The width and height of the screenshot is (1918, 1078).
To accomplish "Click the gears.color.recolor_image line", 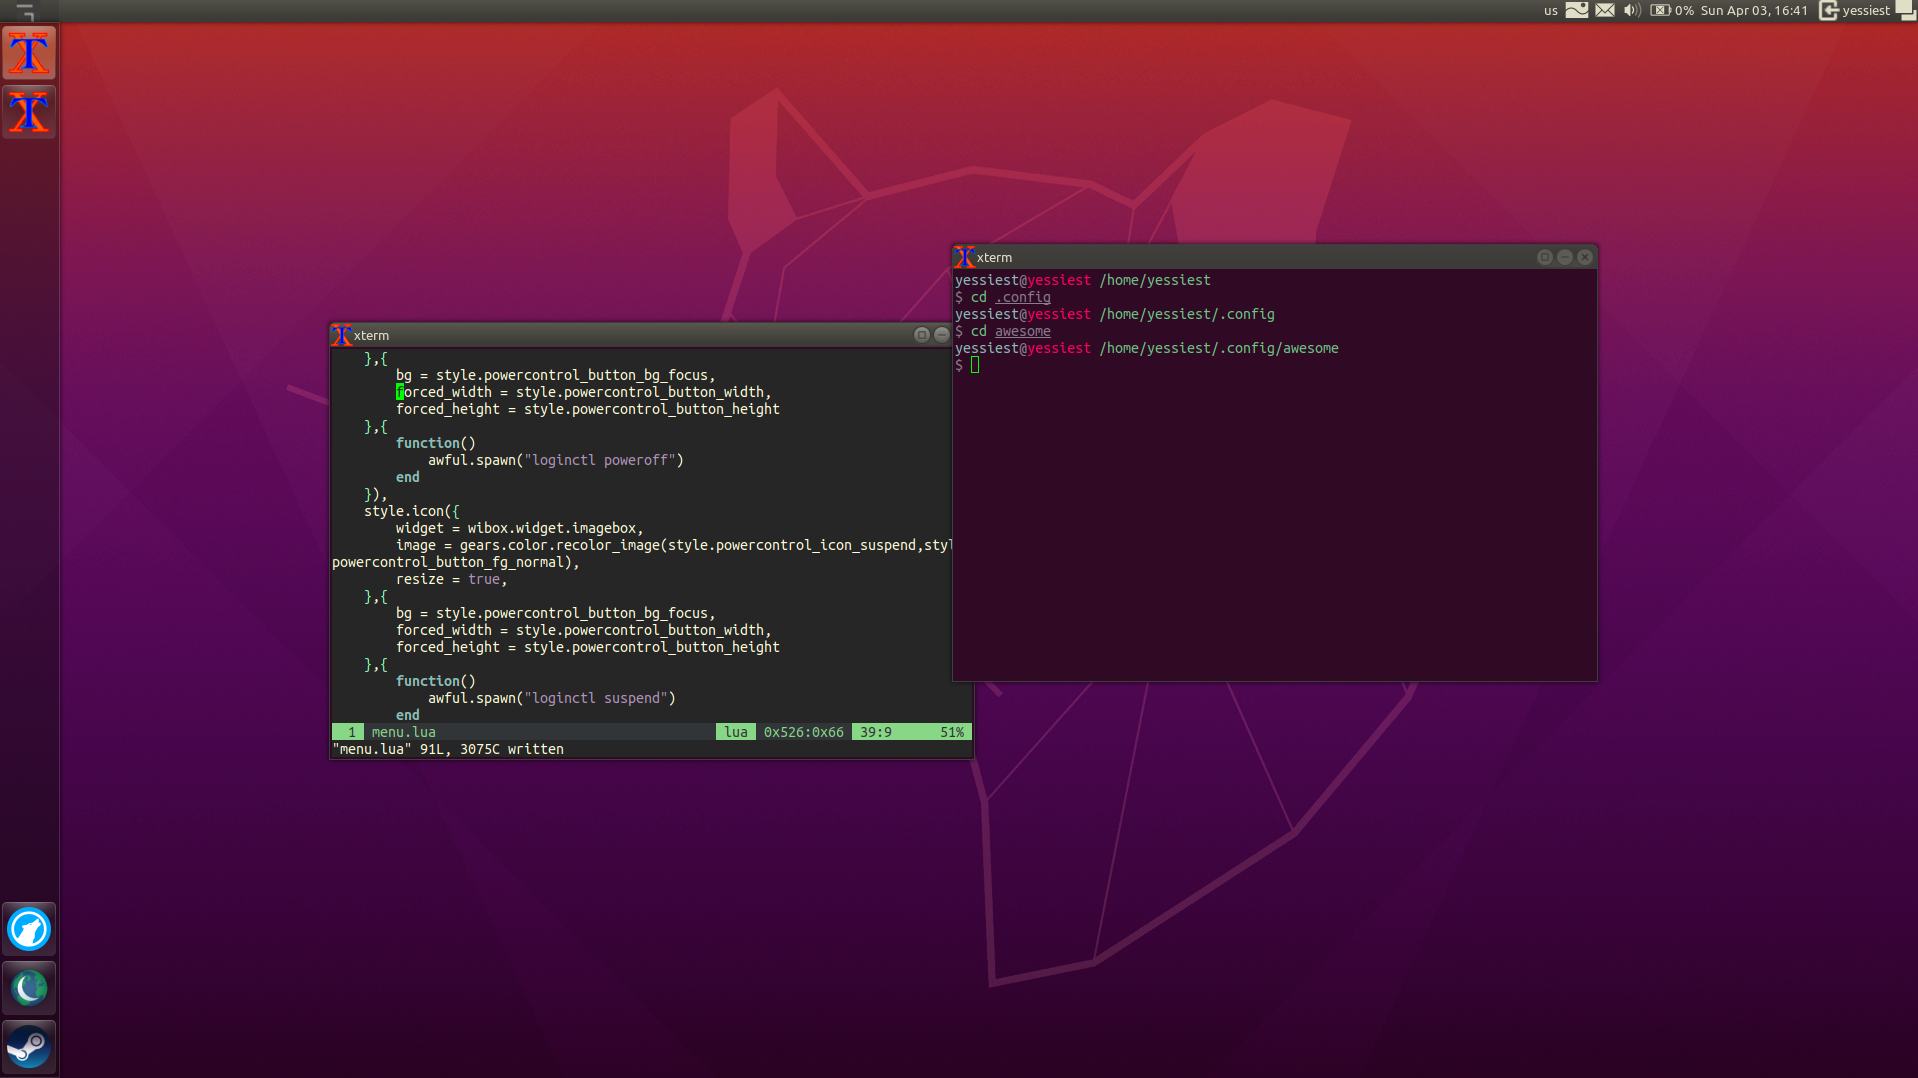I will pyautogui.click(x=673, y=545).
